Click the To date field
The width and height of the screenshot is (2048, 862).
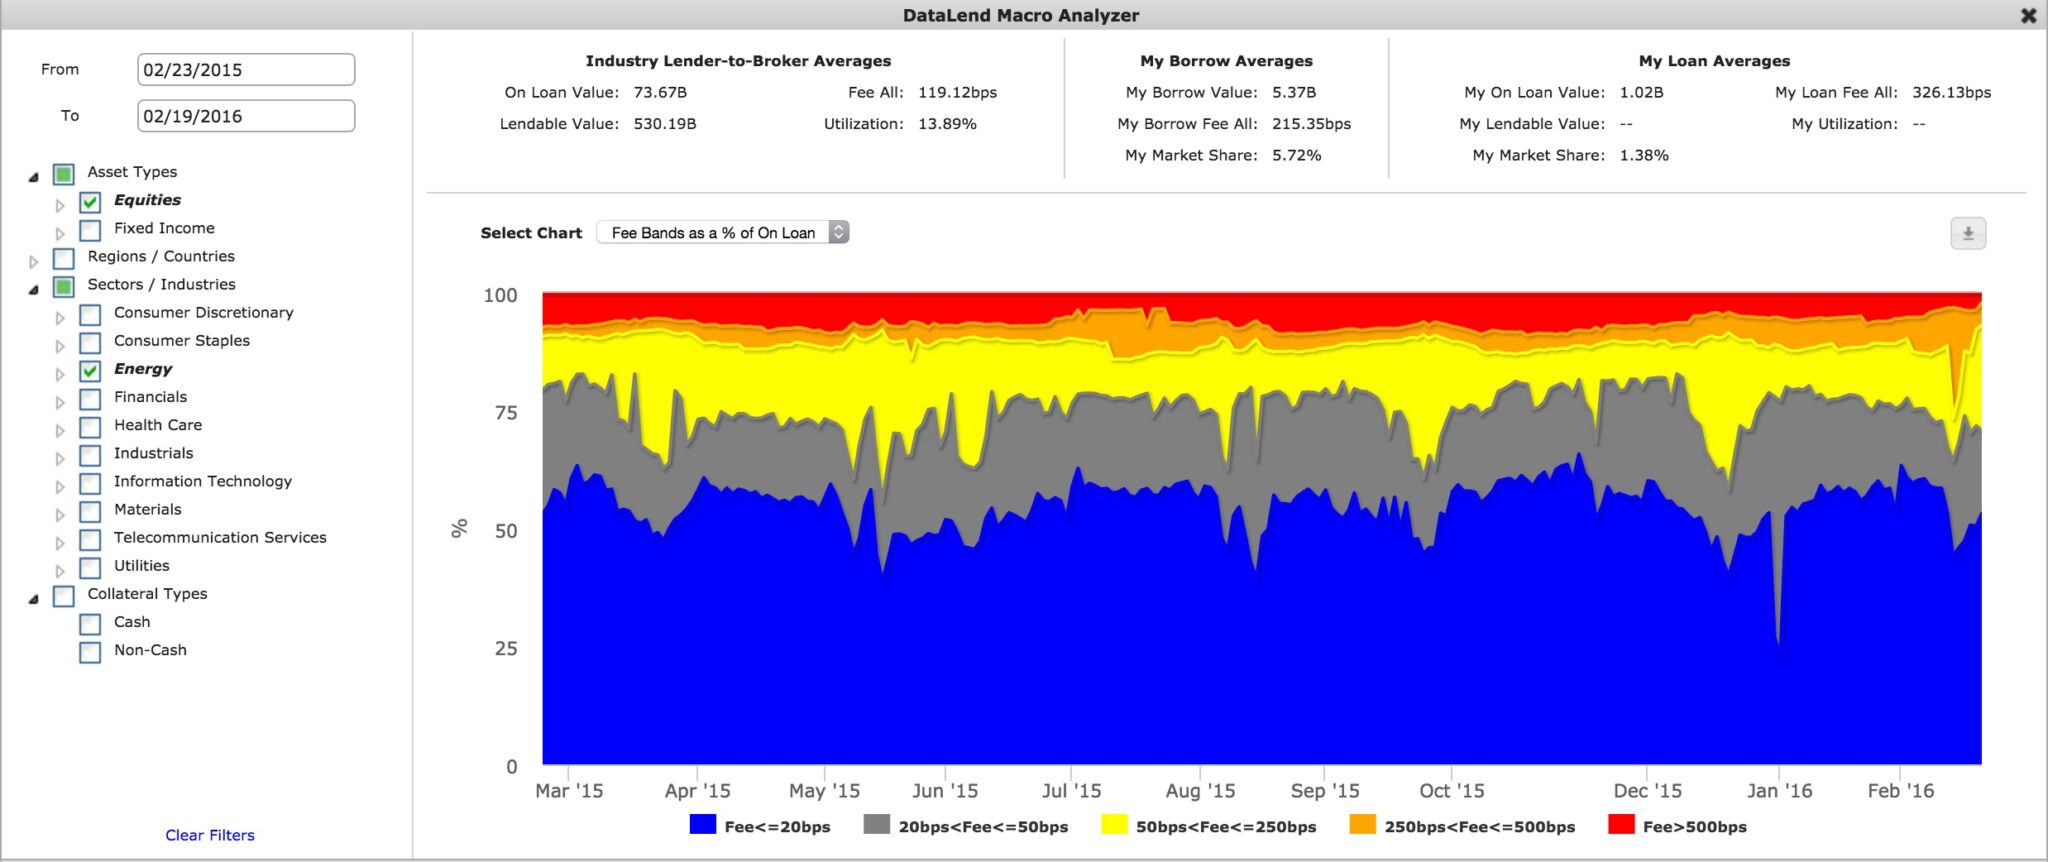246,116
